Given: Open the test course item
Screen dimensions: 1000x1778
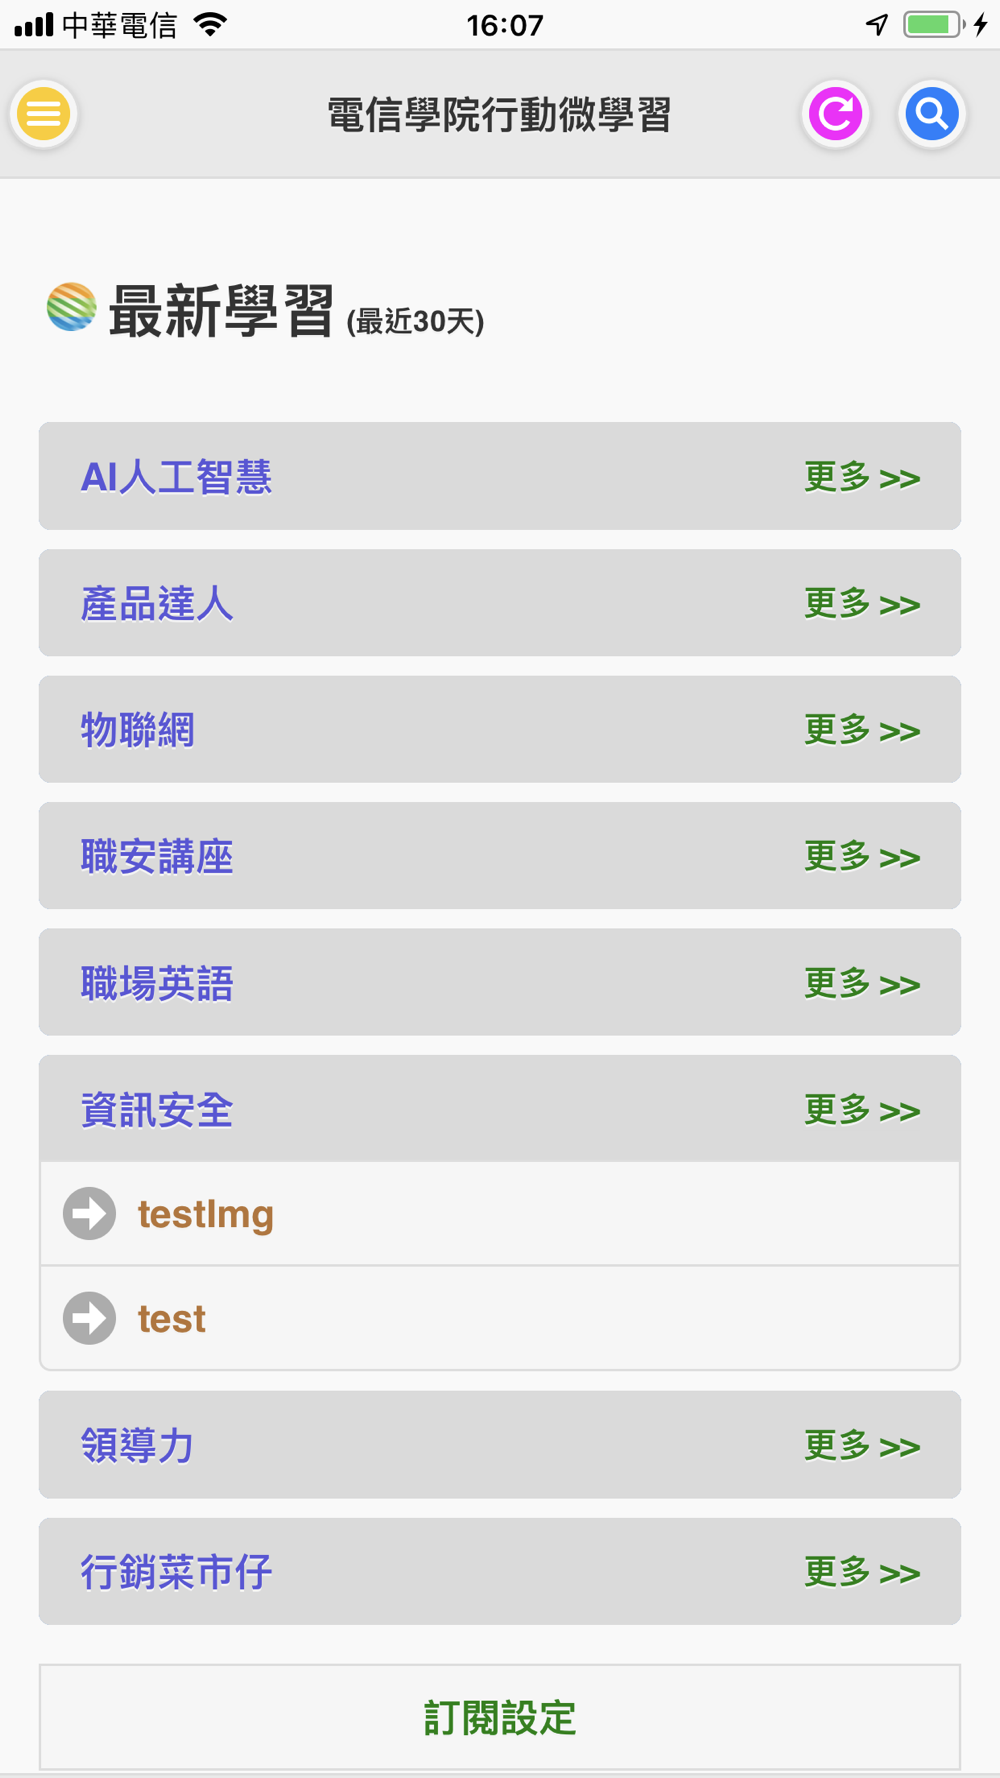Looking at the screenshot, I should [x=172, y=1319].
